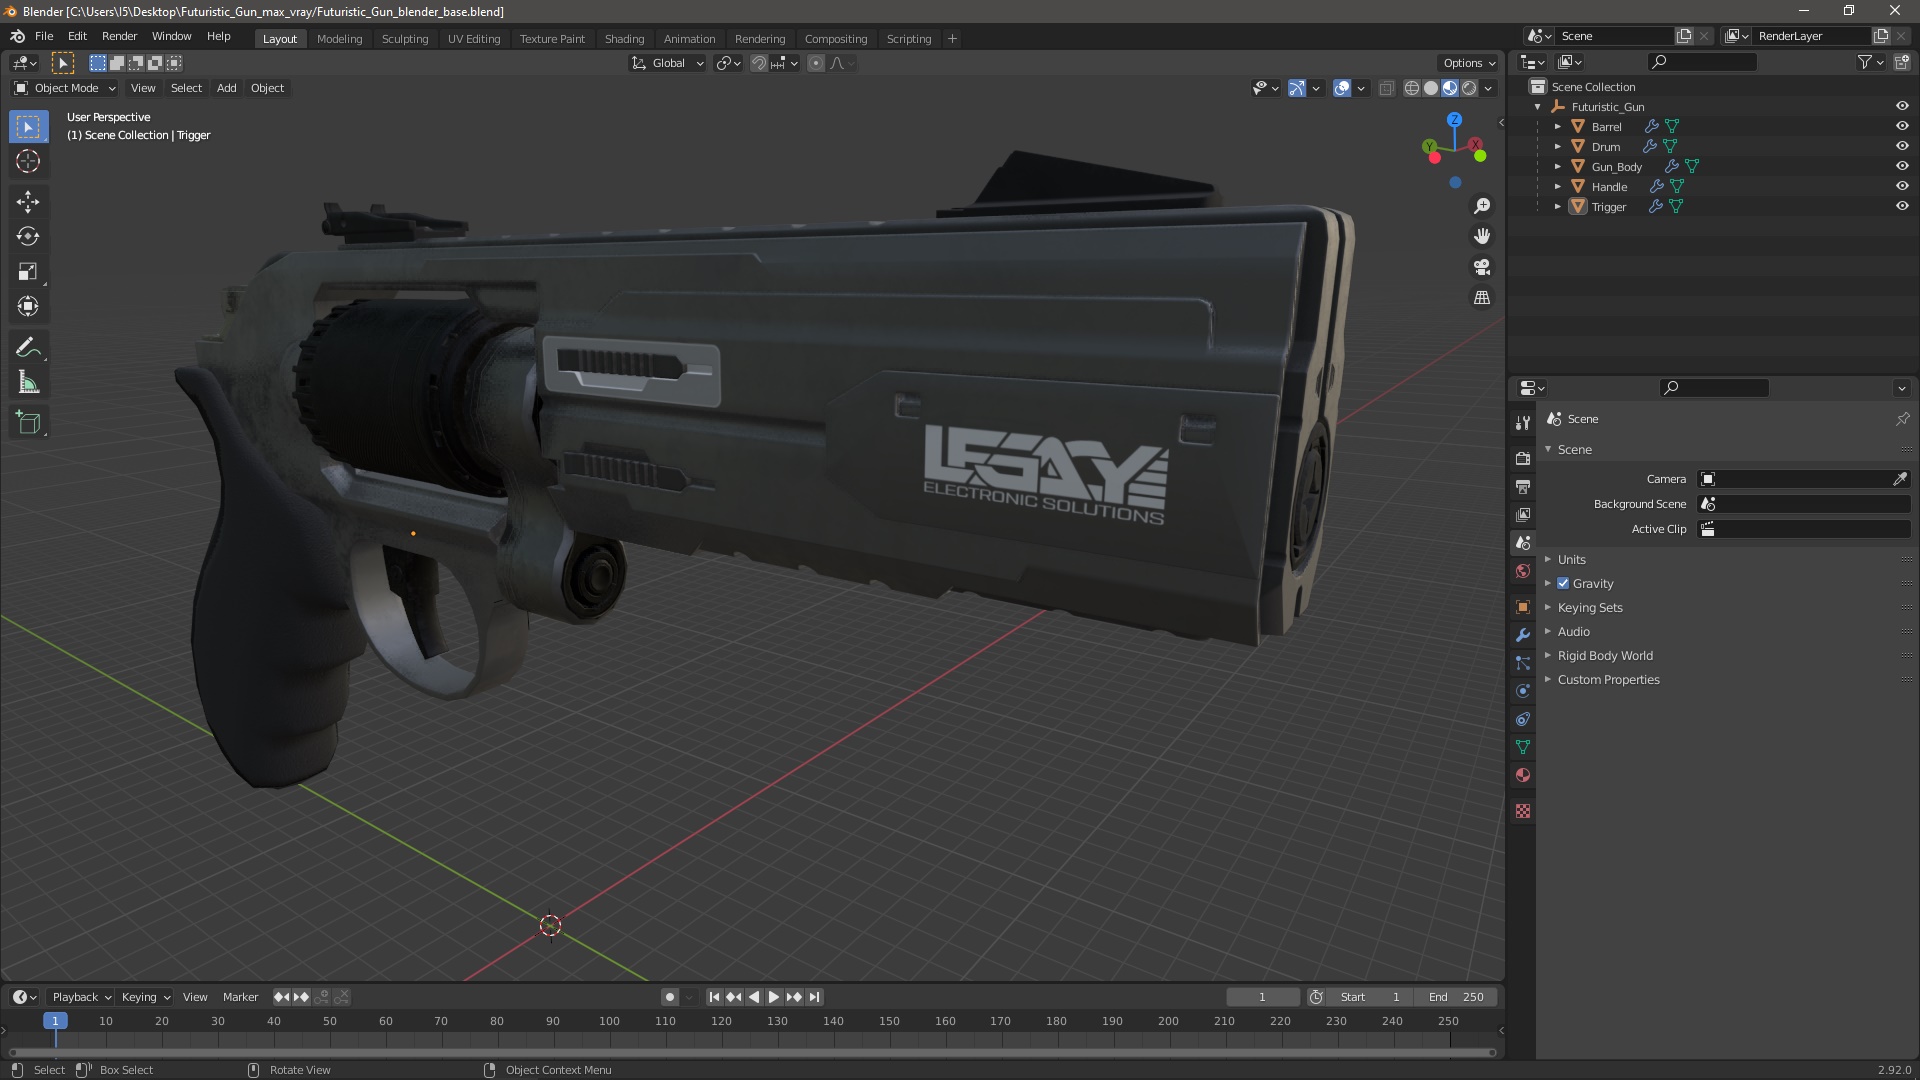Select the Cursor tool in toolbar
The image size is (1920, 1080).
(28, 161)
